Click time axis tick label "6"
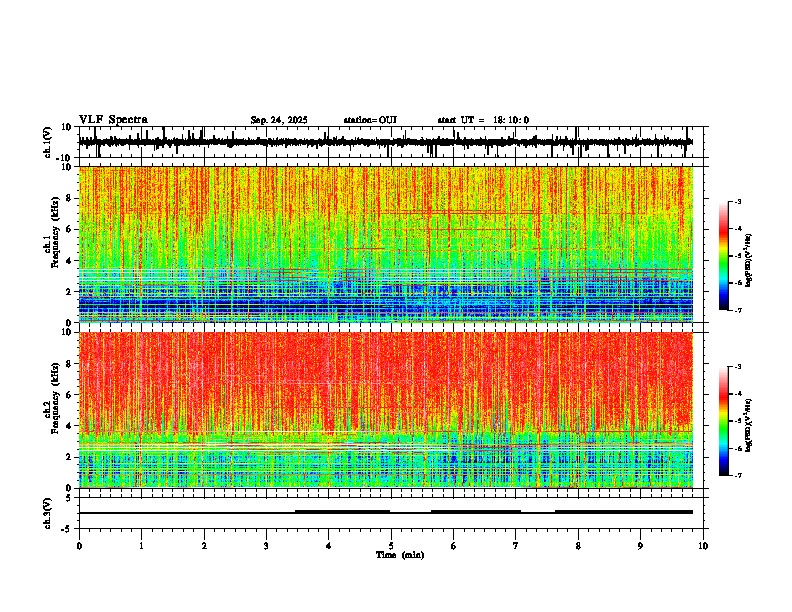792x612 pixels. pyautogui.click(x=454, y=546)
